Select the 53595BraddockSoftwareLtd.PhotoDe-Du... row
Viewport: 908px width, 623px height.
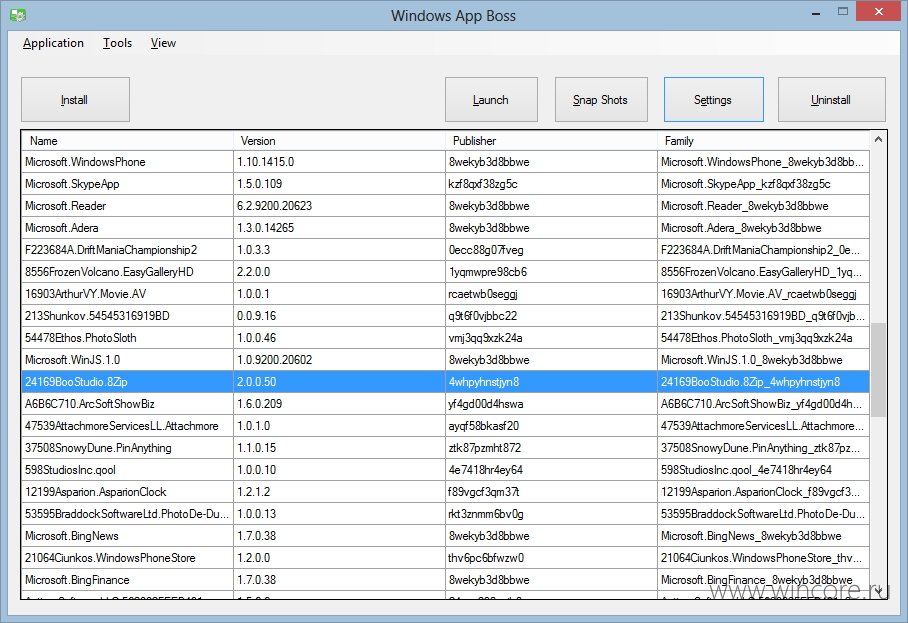coord(445,514)
